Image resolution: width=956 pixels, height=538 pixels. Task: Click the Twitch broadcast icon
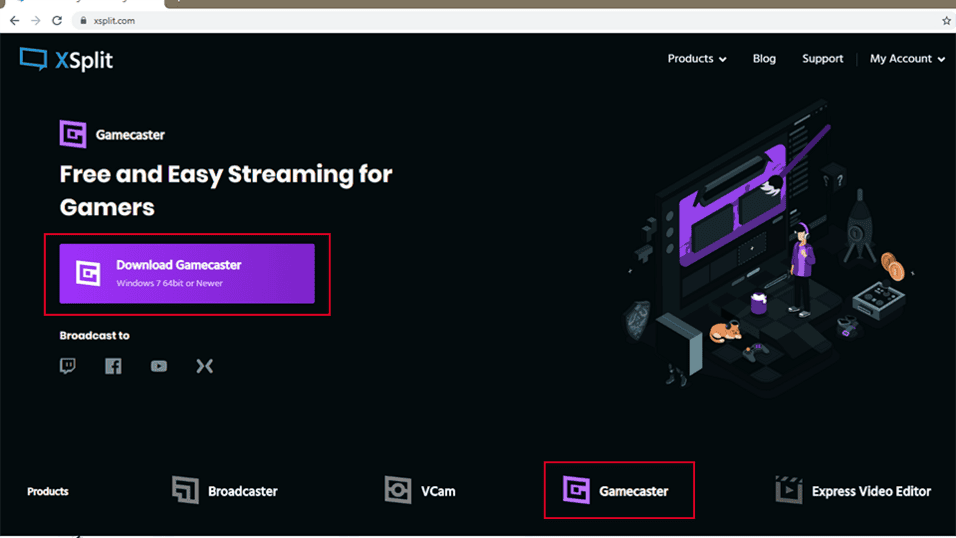pos(68,366)
